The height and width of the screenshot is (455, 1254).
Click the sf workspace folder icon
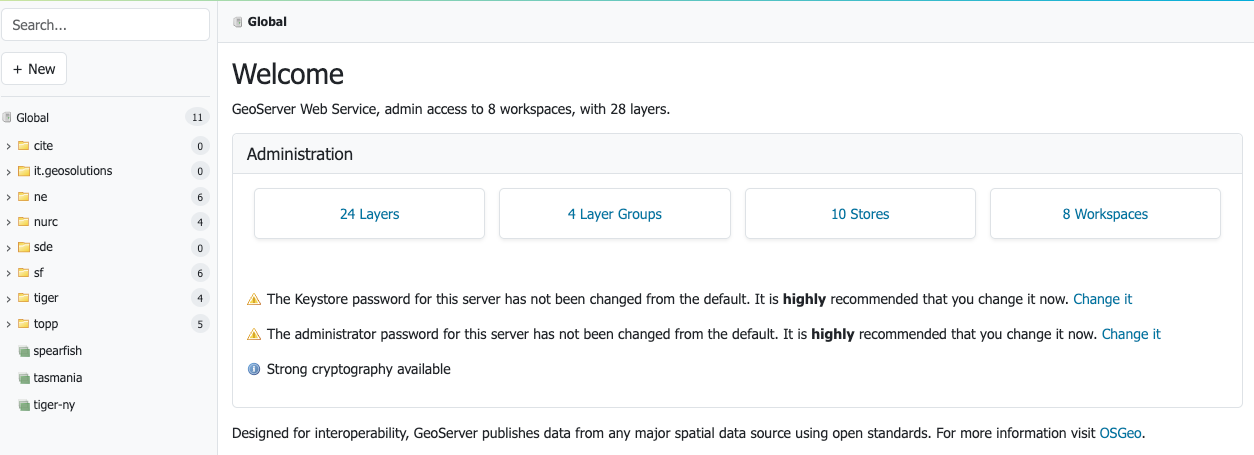pyautogui.click(x=23, y=273)
